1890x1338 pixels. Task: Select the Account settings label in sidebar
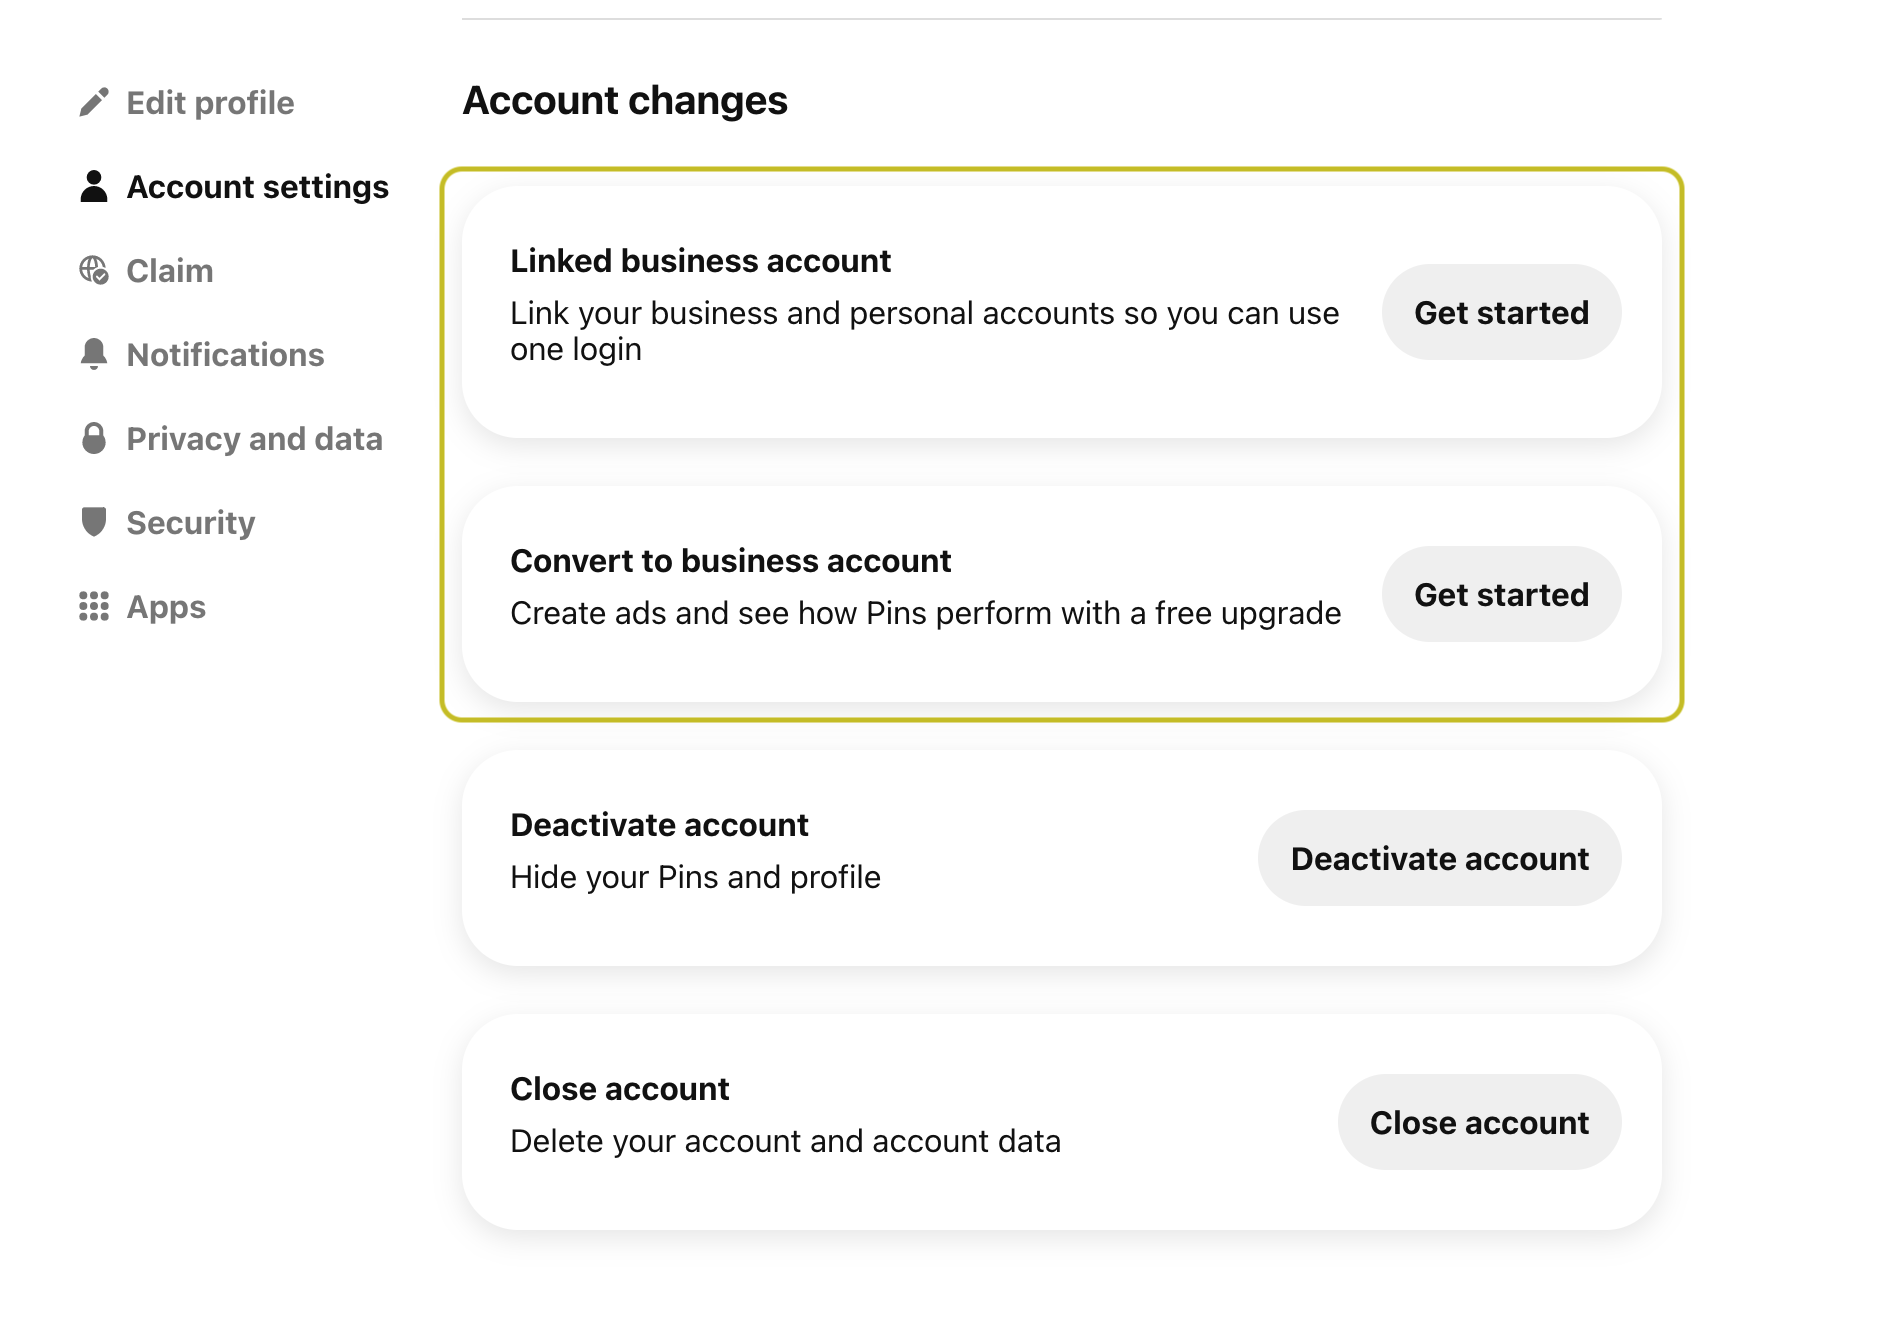[x=257, y=187]
